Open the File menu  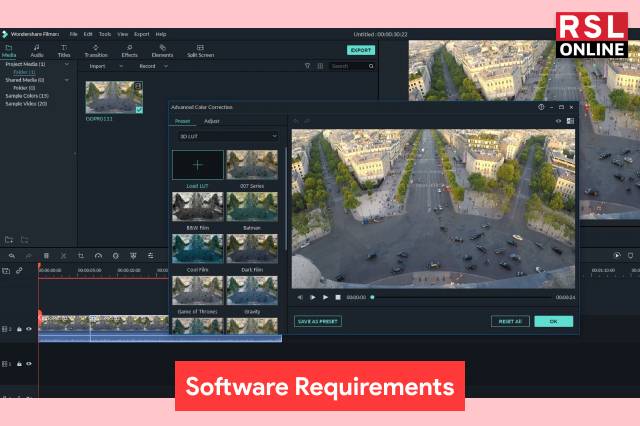[x=73, y=34]
